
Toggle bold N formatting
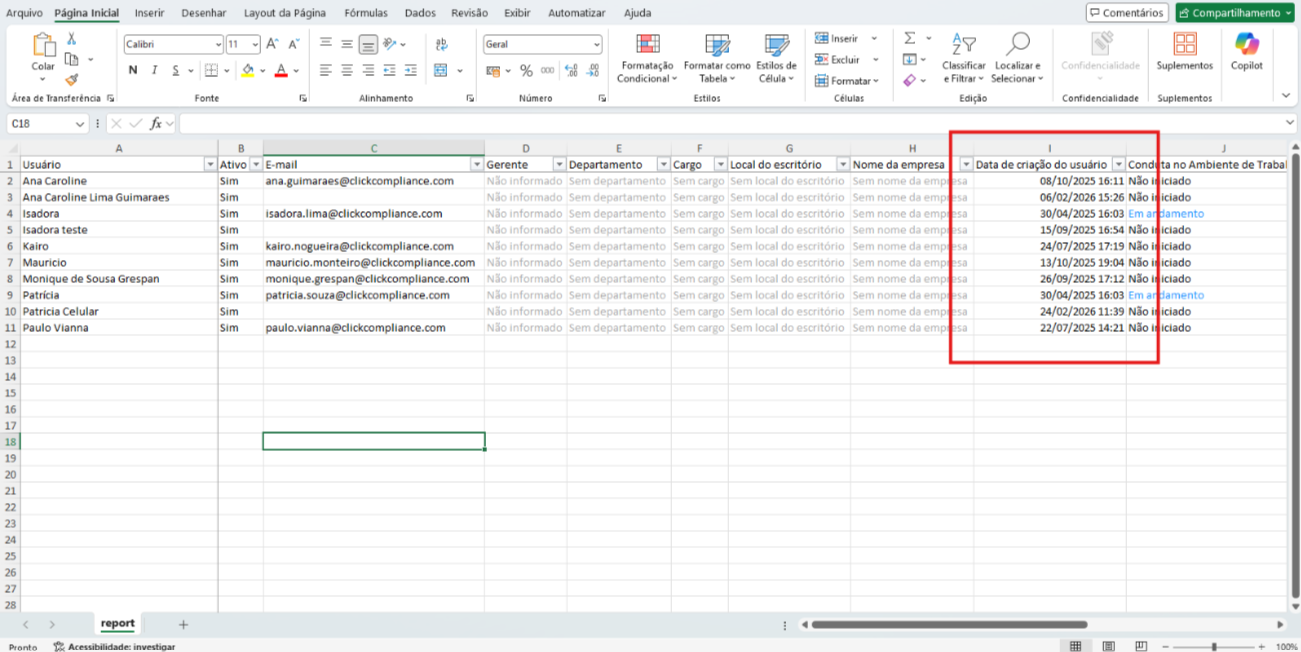[133, 71]
